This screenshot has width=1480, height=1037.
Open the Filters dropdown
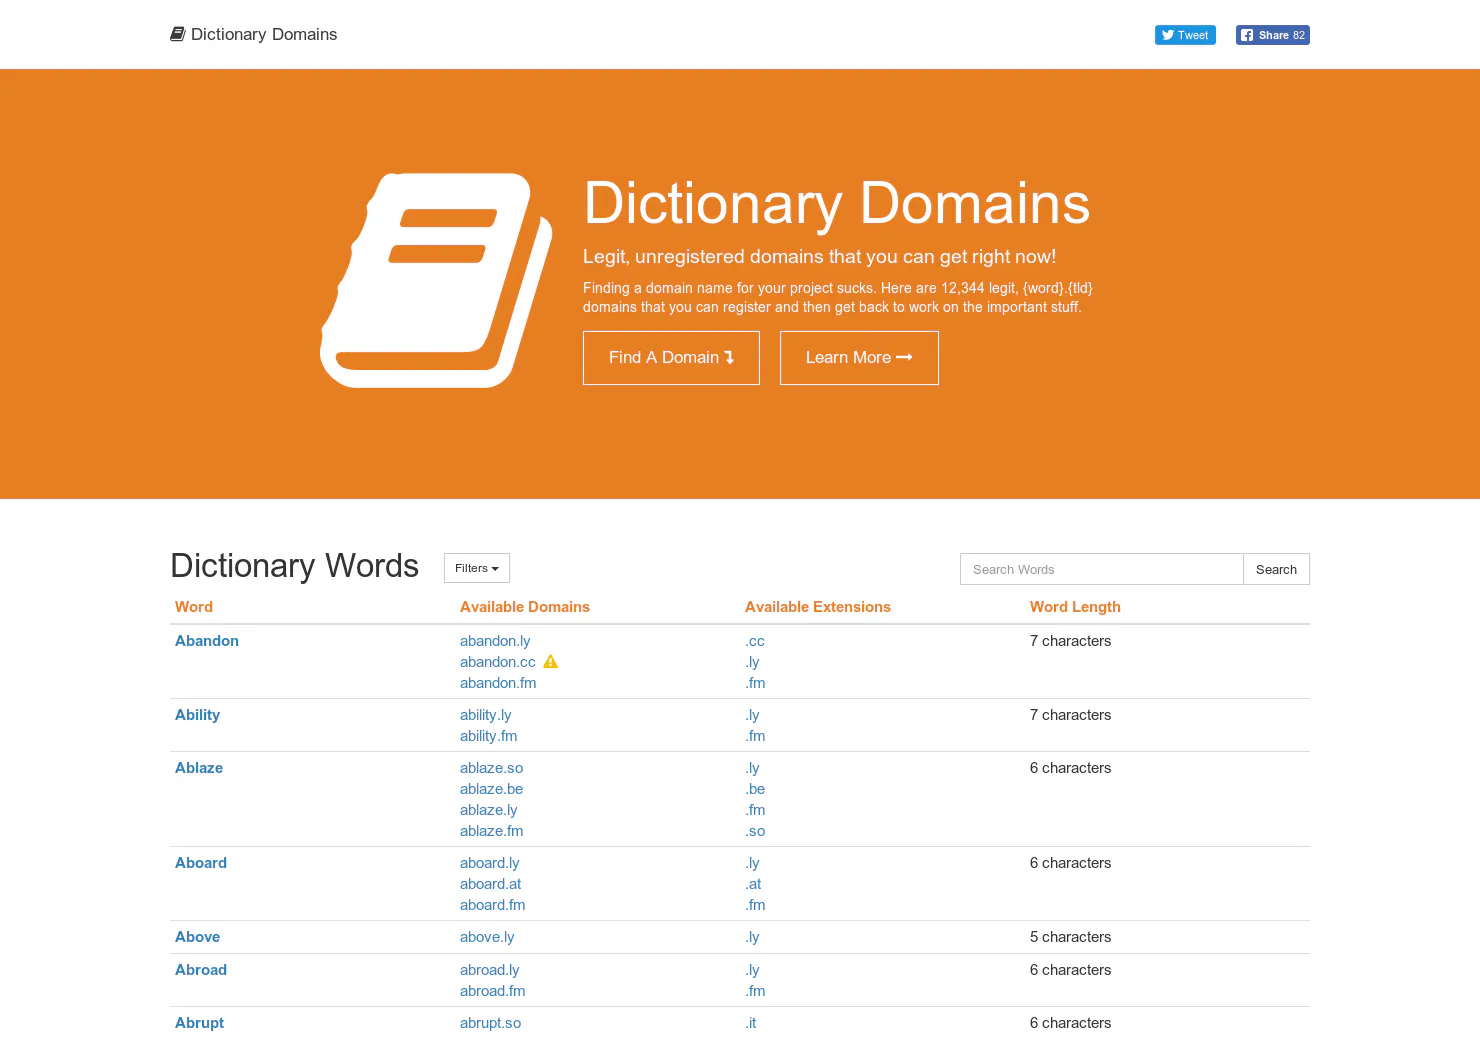[x=477, y=568]
